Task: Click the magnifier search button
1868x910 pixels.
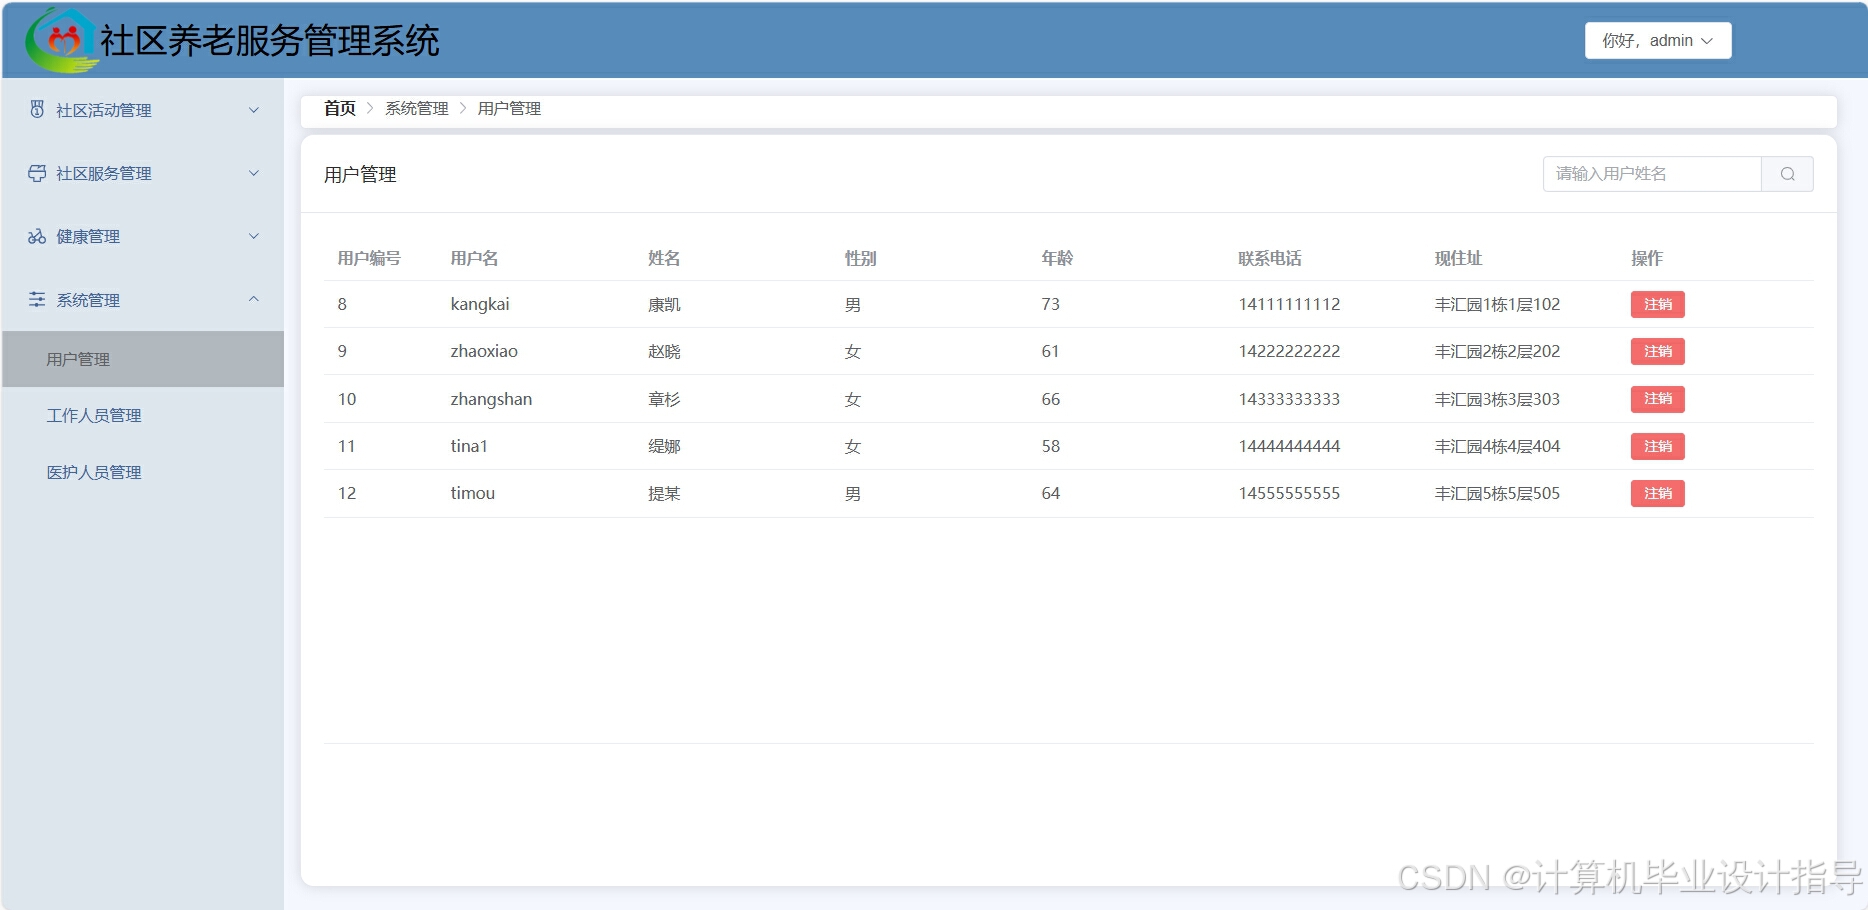Action: tap(1787, 174)
